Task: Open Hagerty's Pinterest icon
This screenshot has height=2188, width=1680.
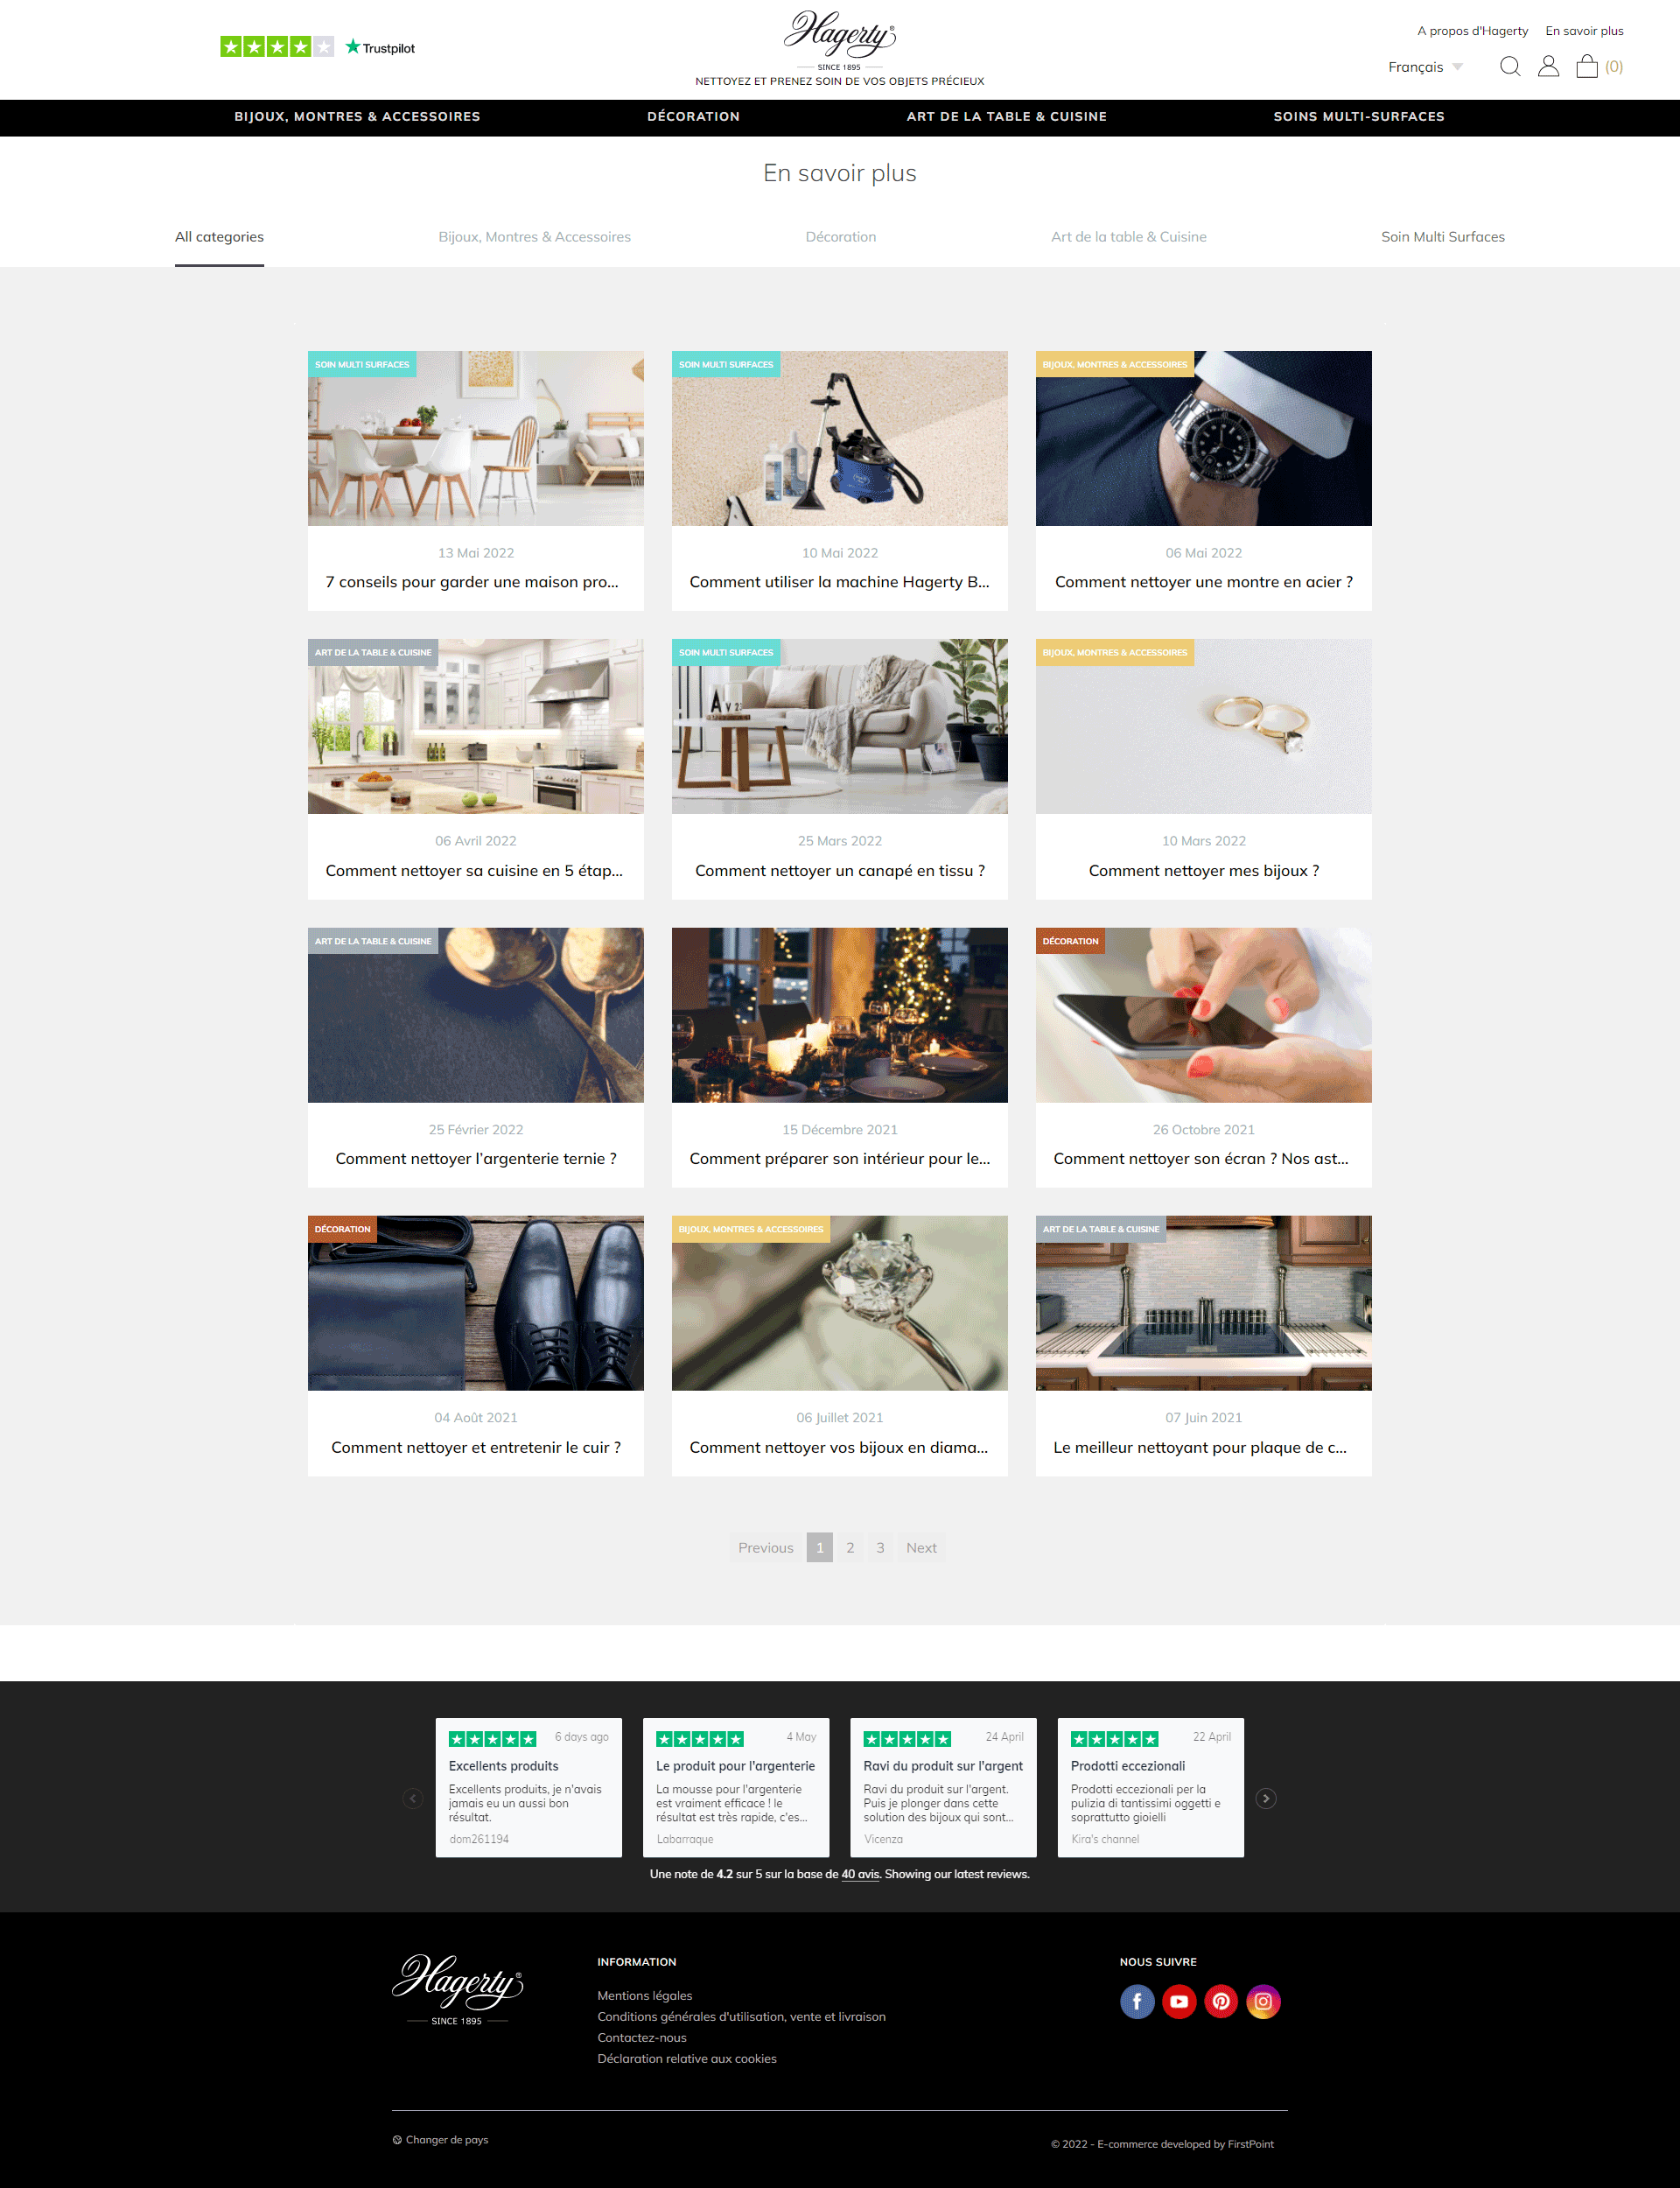Action: point(1221,2001)
